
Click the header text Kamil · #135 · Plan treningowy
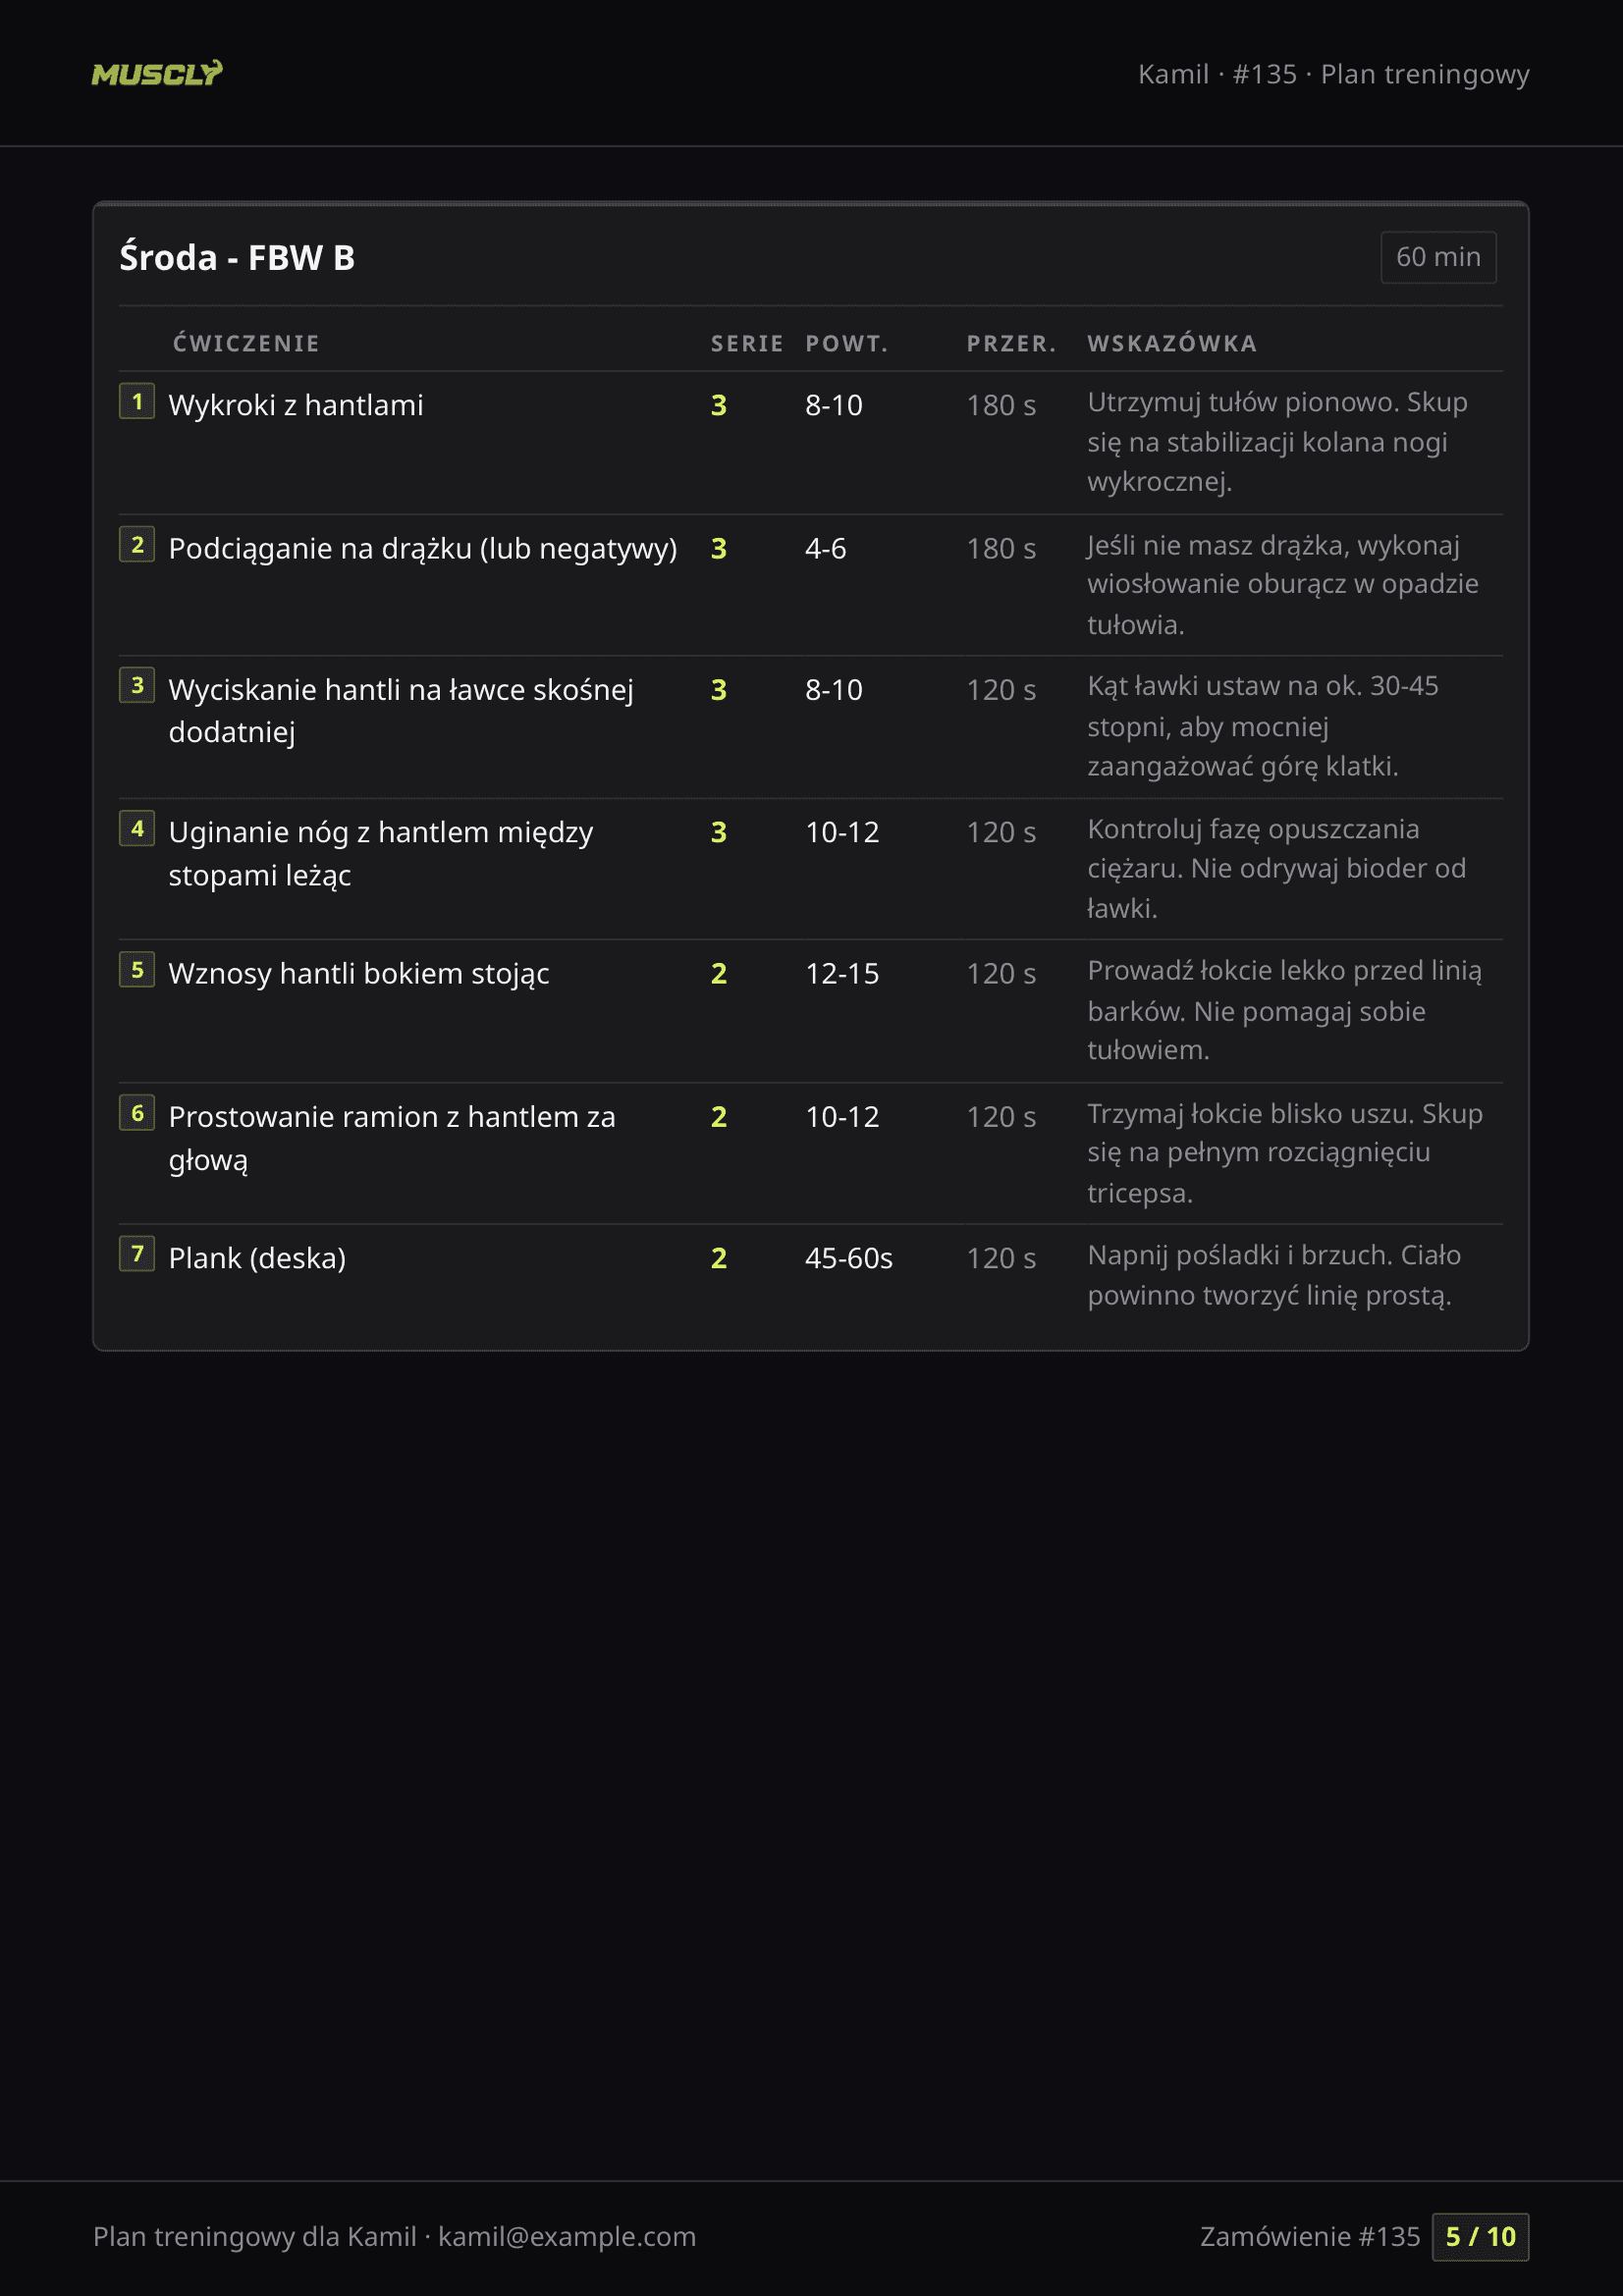click(x=1333, y=74)
